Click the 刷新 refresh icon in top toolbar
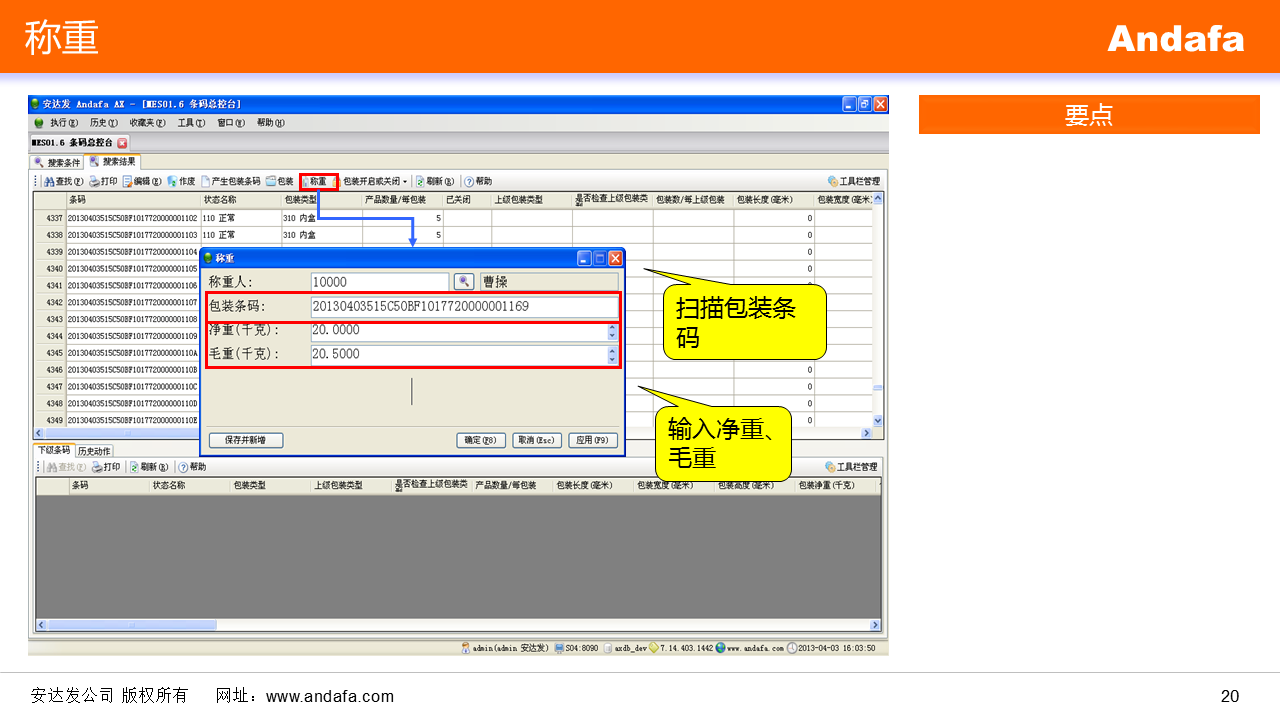This screenshot has width=1280, height=720. point(435,182)
